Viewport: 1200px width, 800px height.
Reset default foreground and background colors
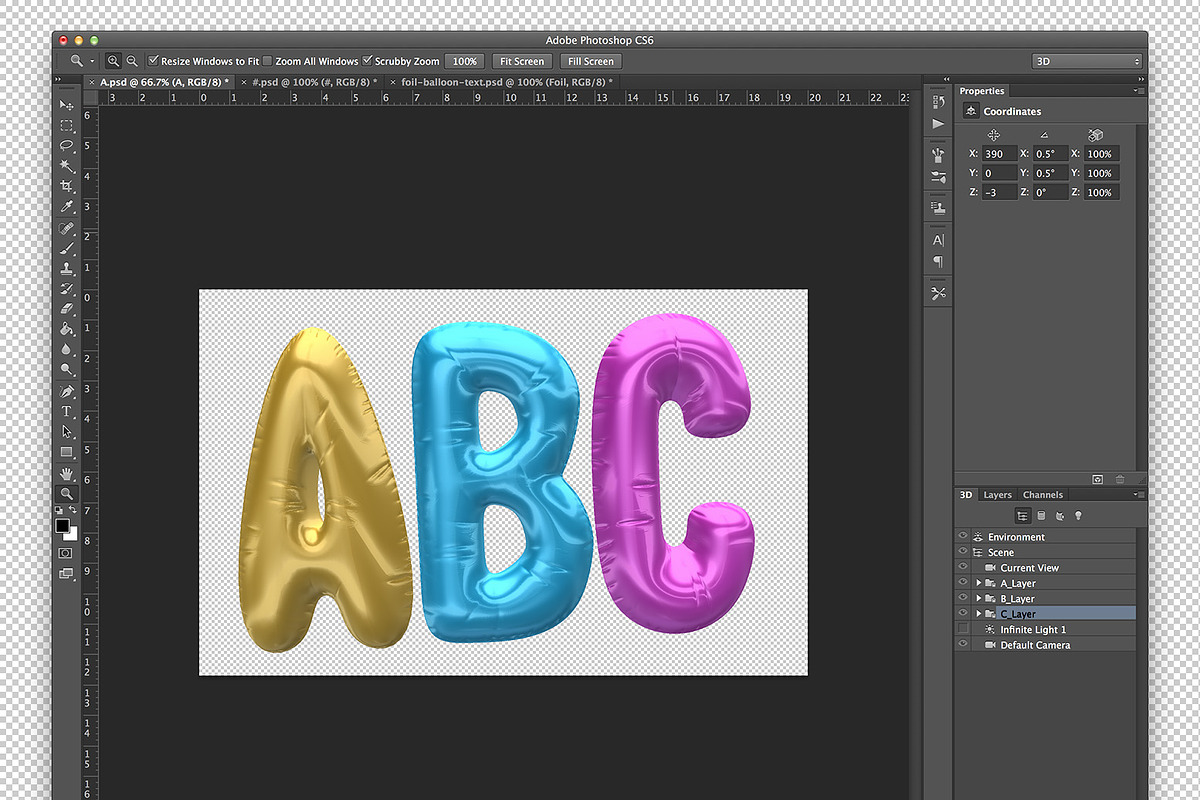pyautogui.click(x=58, y=510)
